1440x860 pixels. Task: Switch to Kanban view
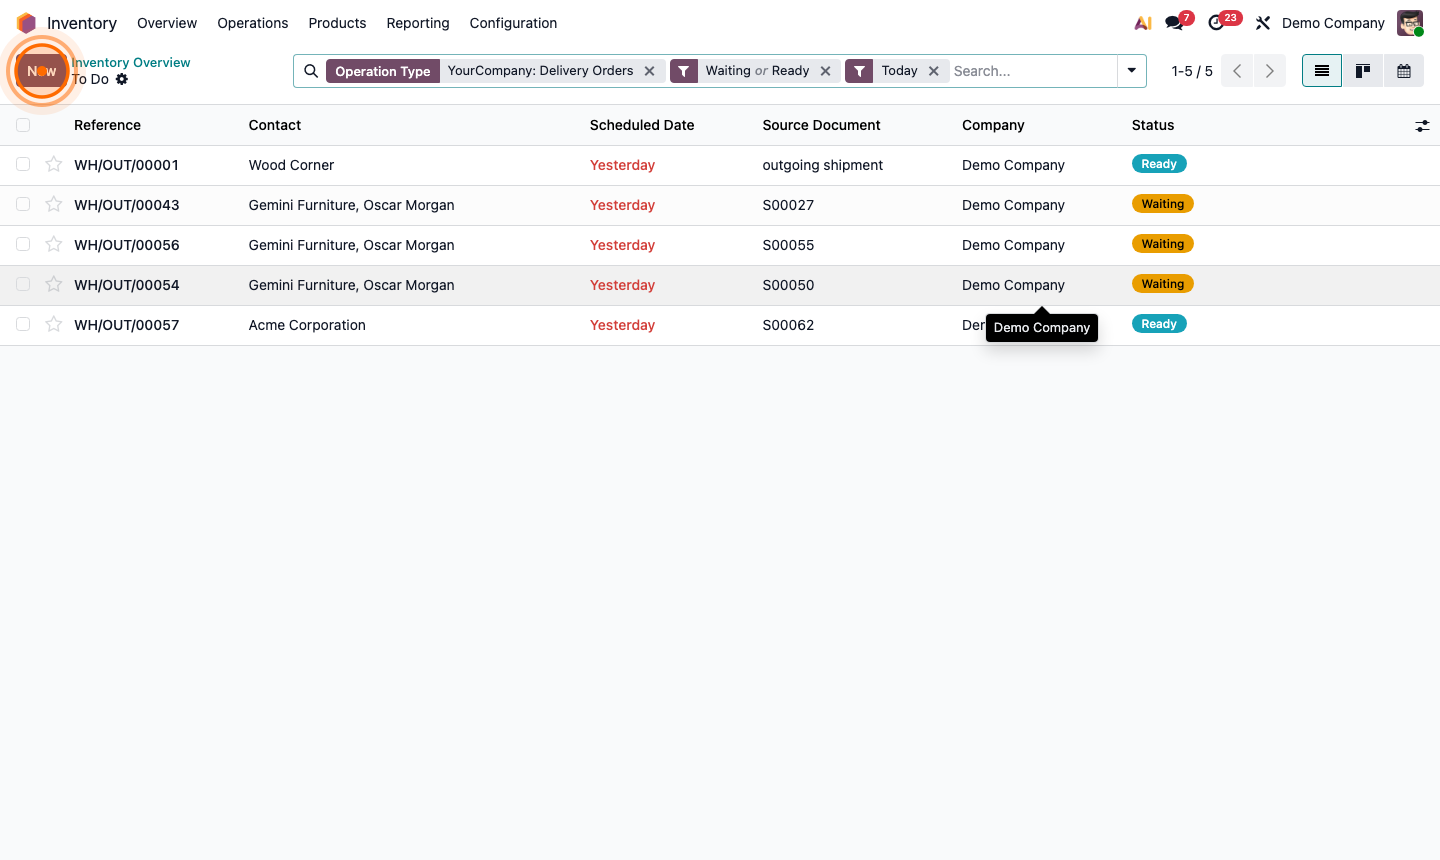point(1362,71)
